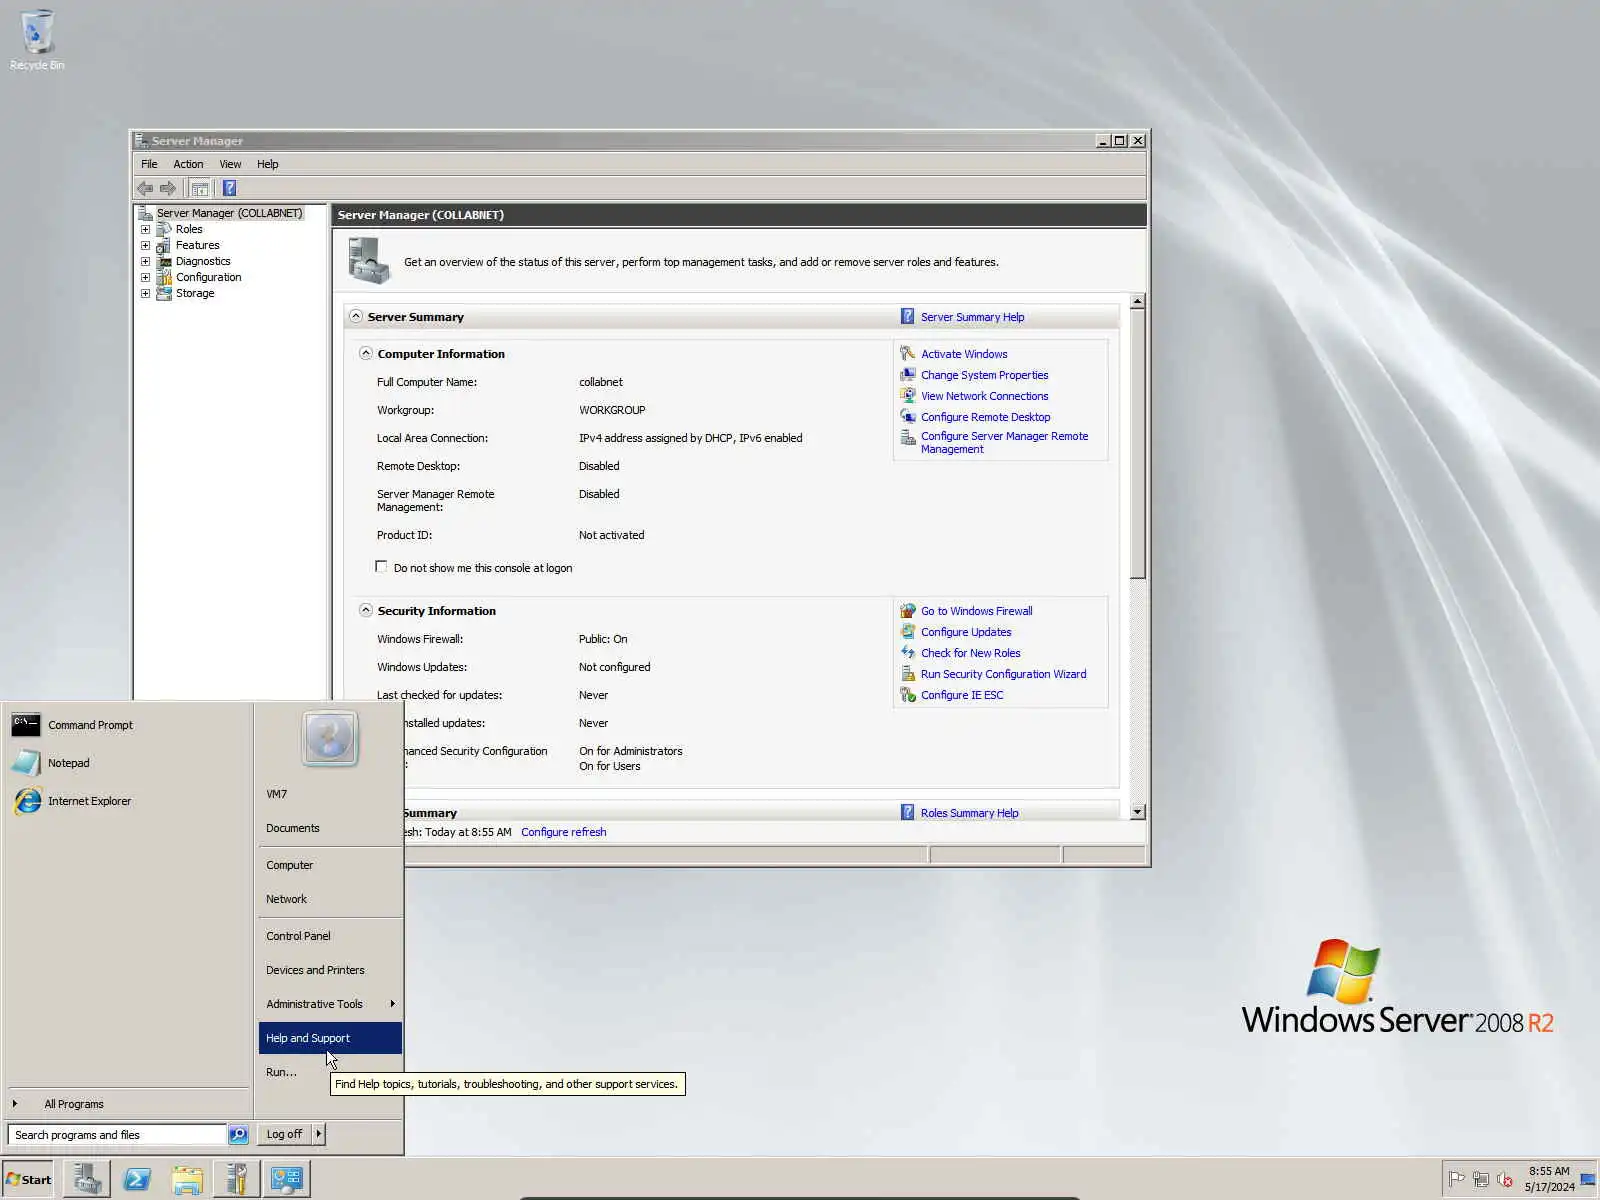Click the Security Configuration Wizard icon

click(x=907, y=673)
